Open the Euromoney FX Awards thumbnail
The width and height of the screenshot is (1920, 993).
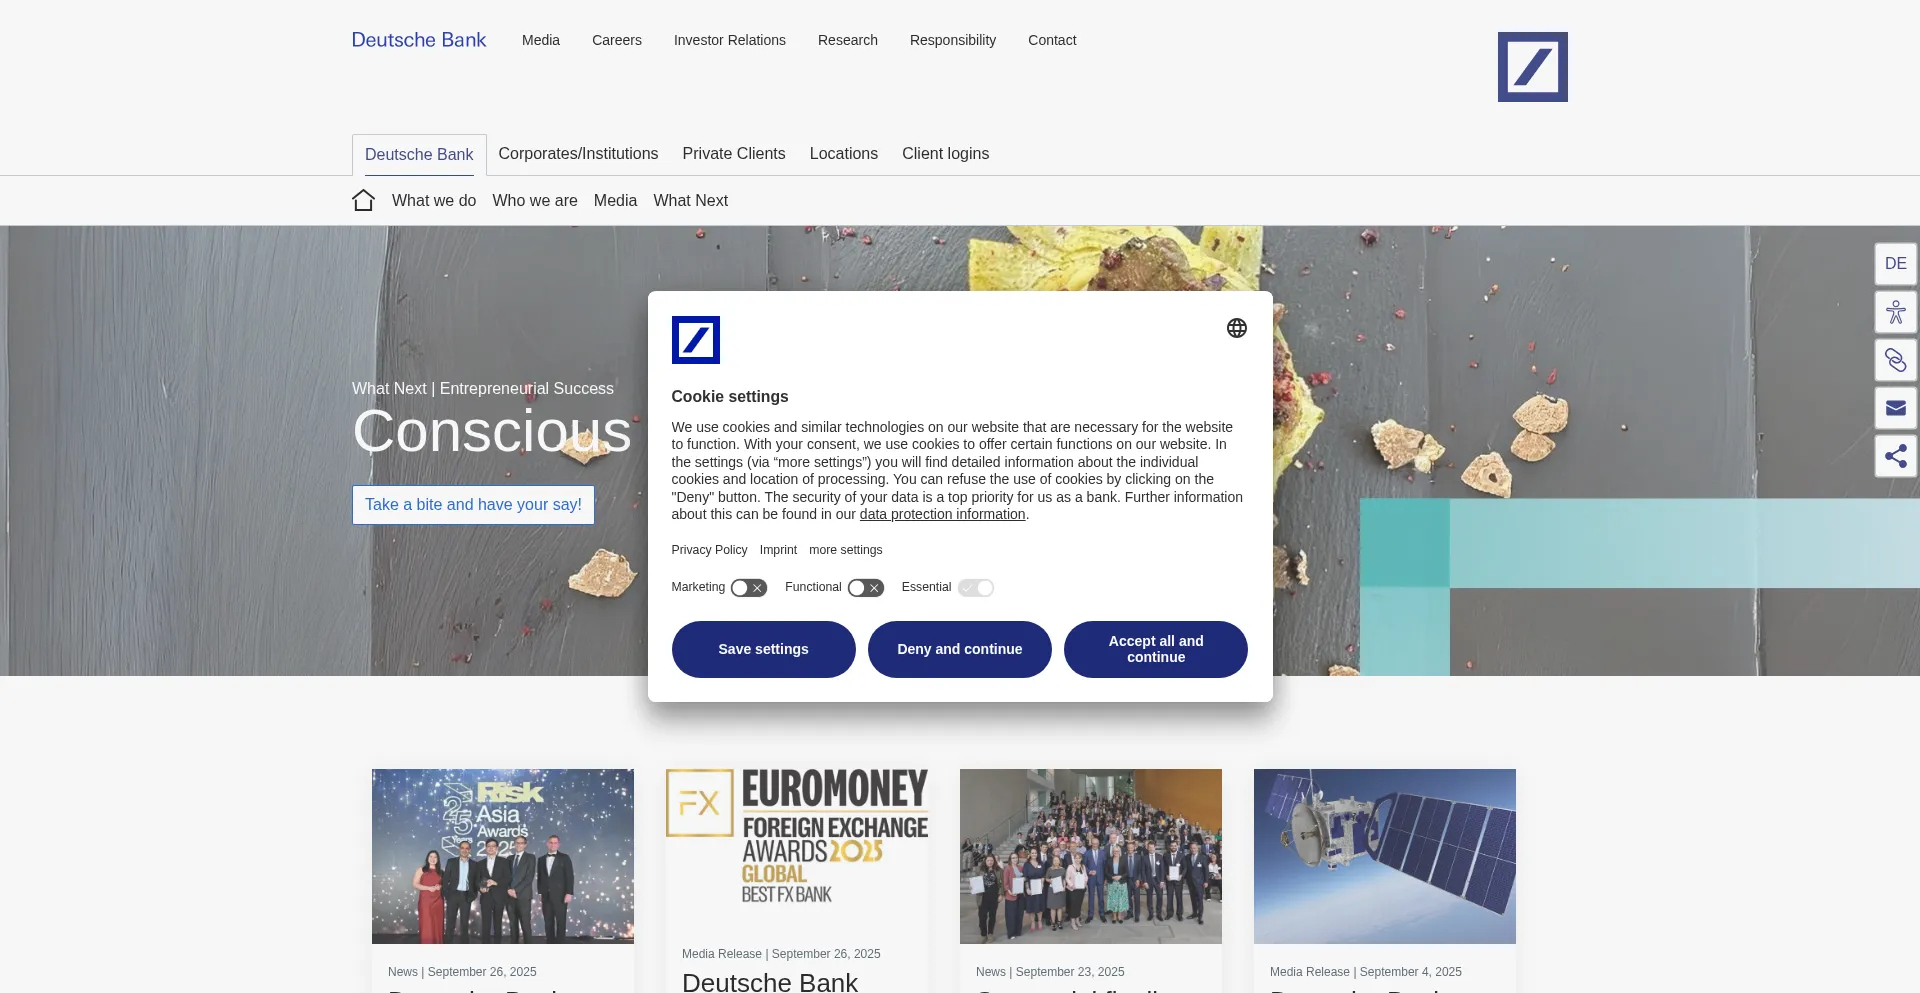797,845
